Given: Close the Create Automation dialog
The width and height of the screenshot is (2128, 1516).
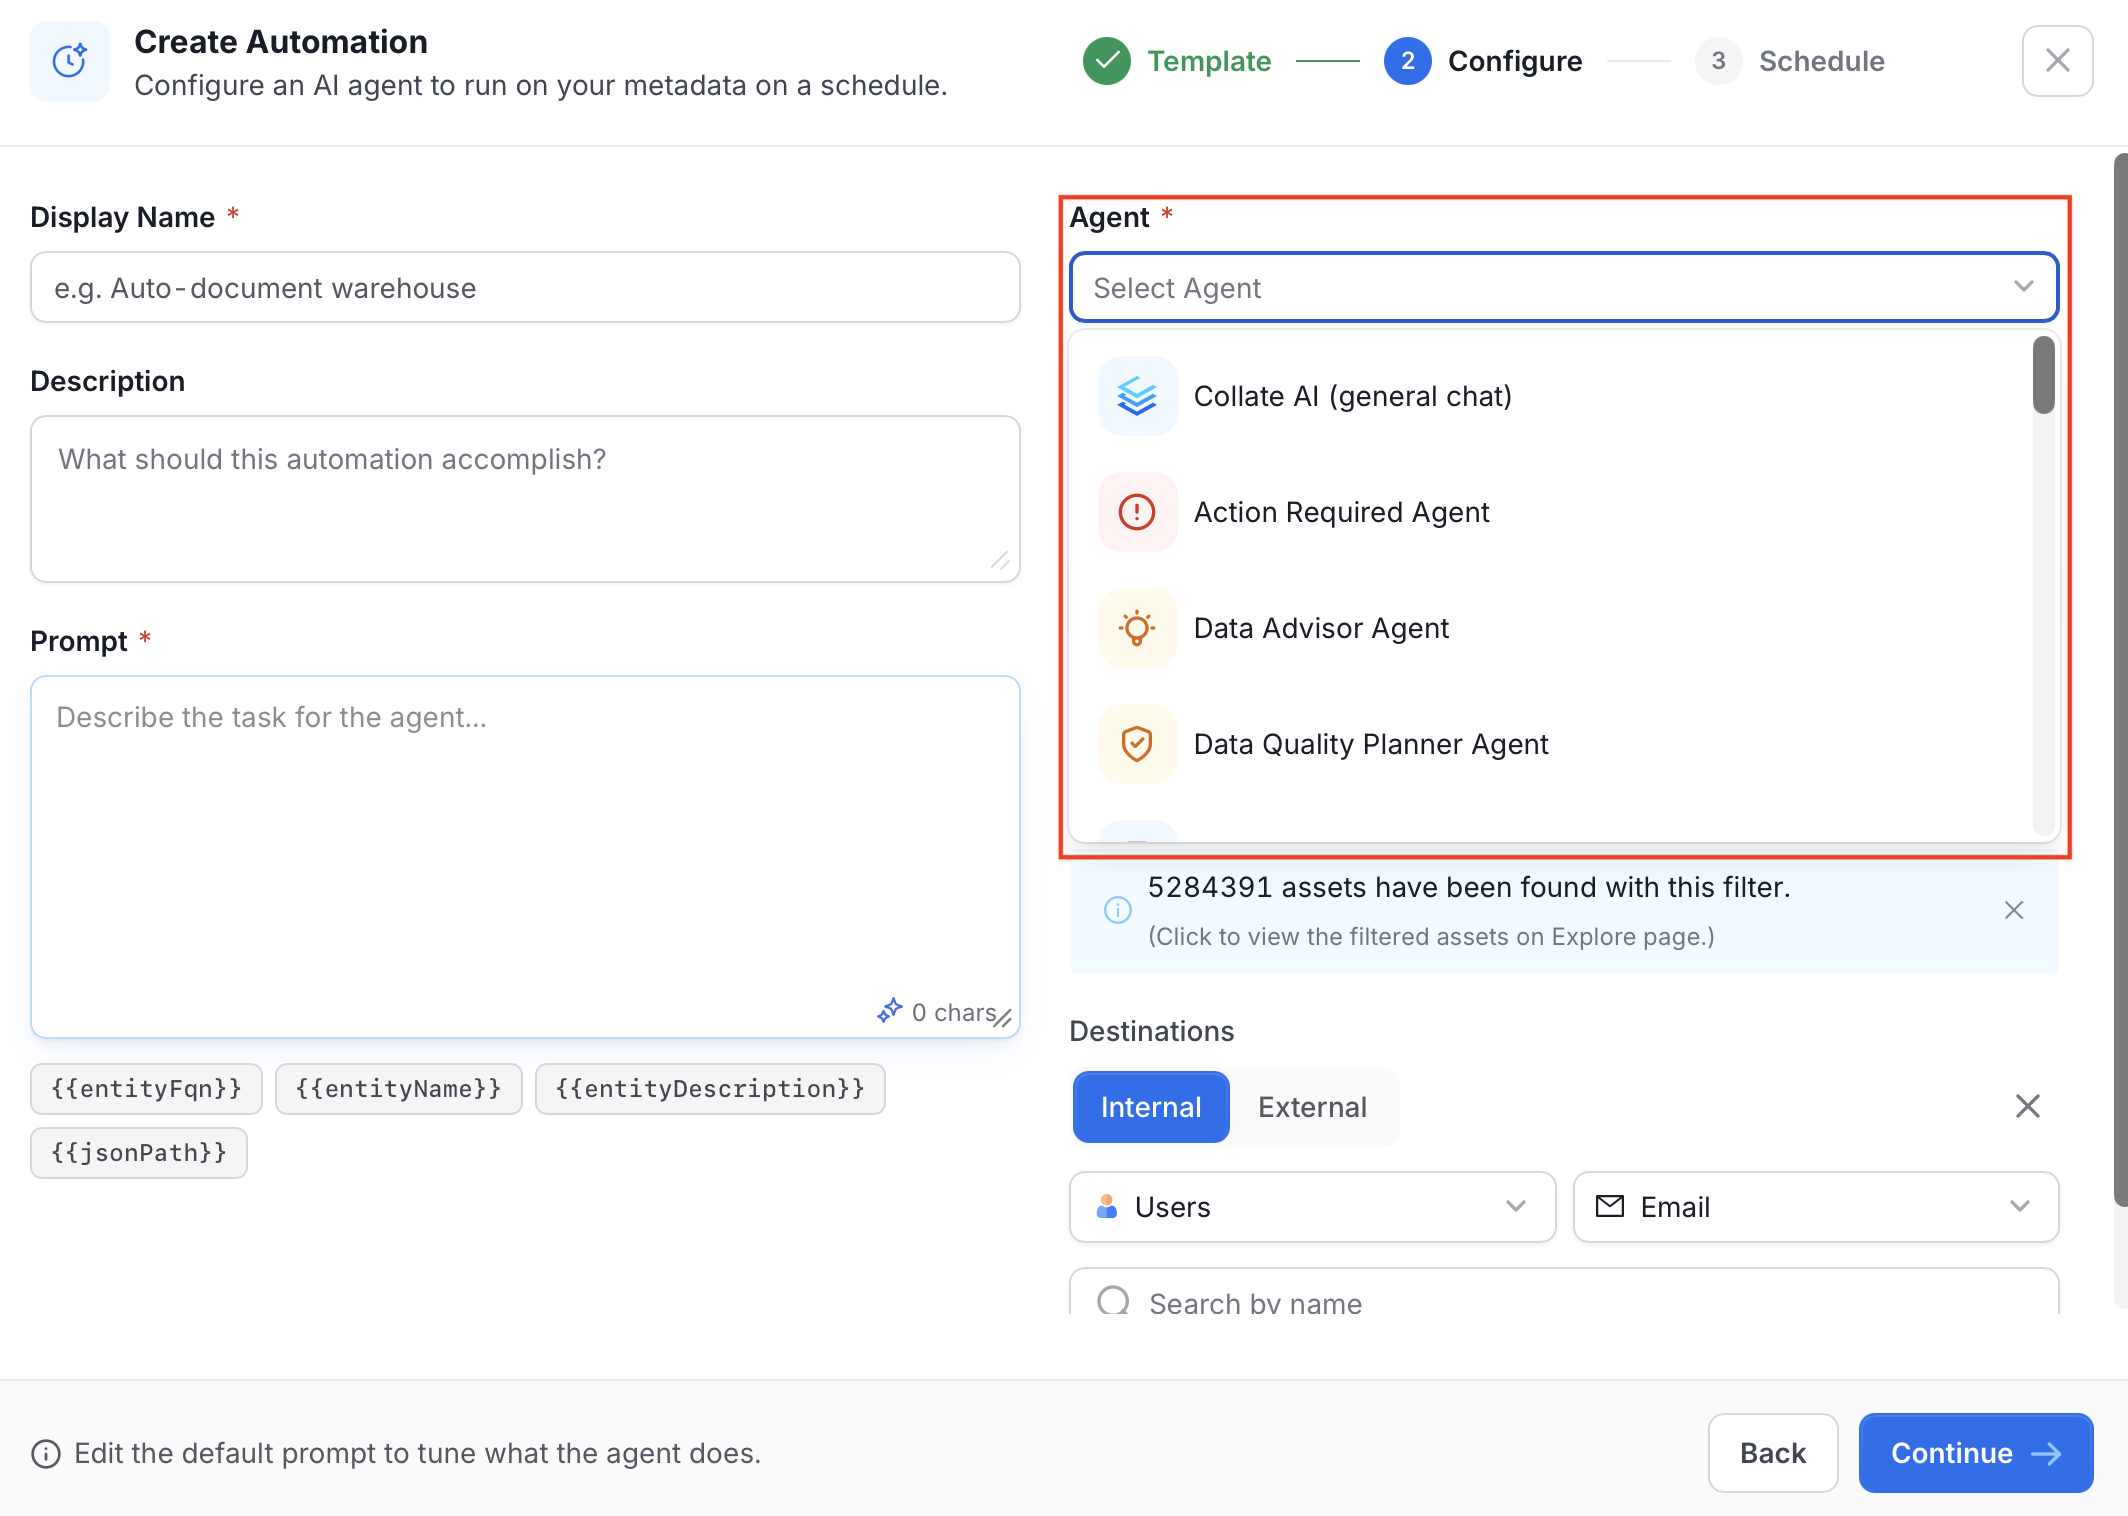Looking at the screenshot, I should tap(2057, 61).
